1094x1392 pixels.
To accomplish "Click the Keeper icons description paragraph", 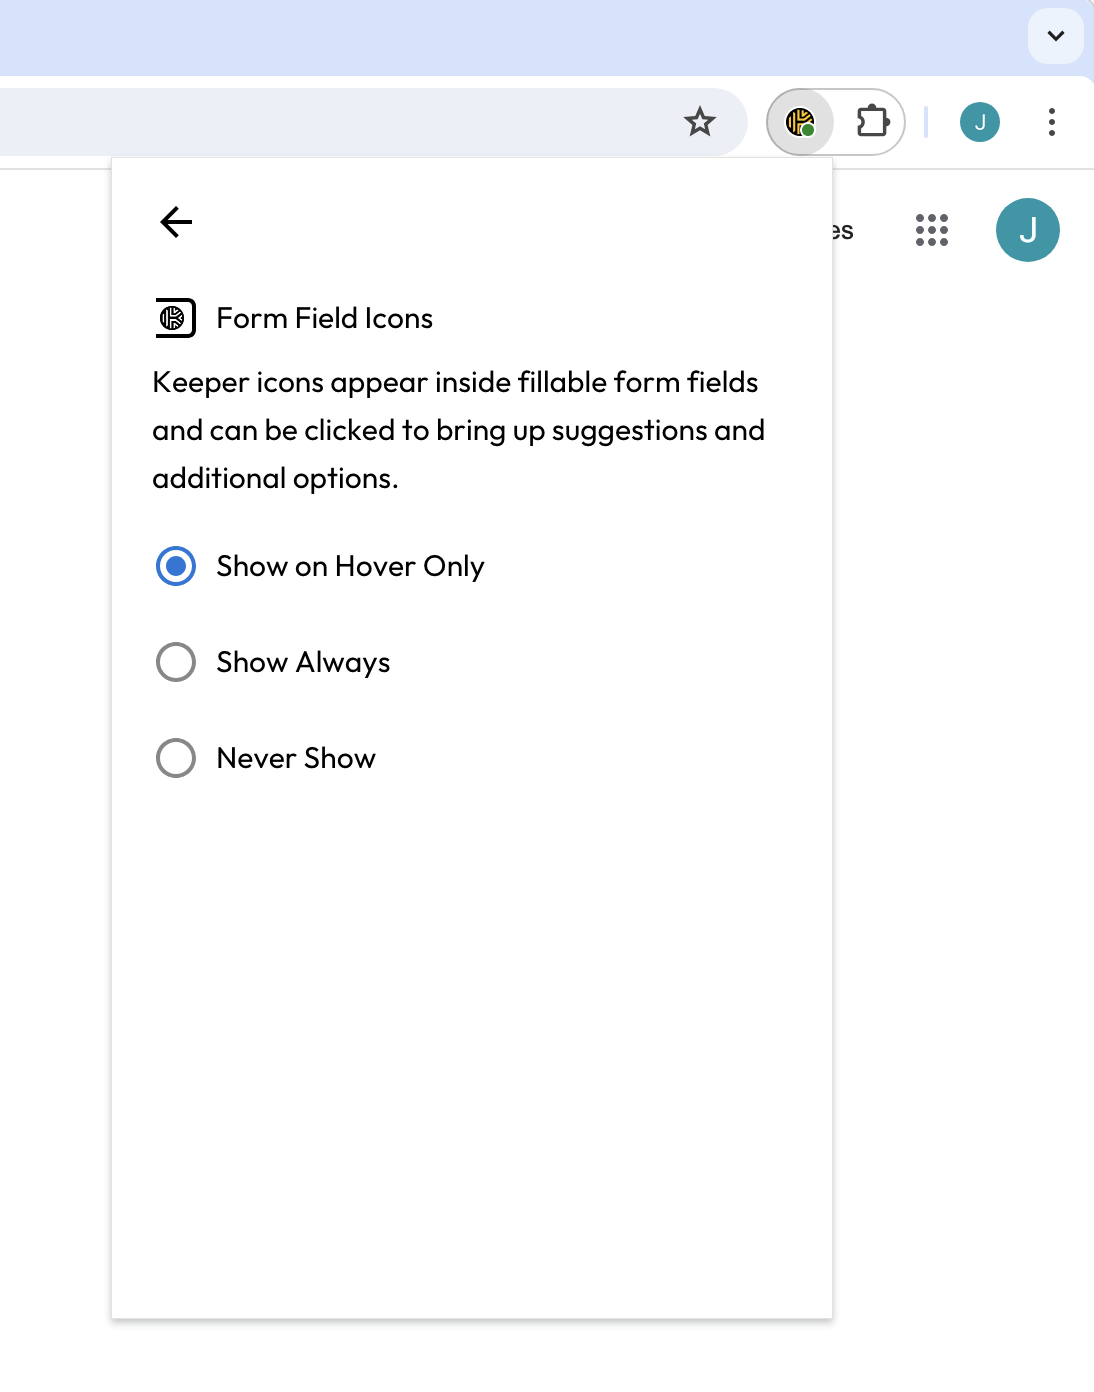I will pyautogui.click(x=458, y=430).
